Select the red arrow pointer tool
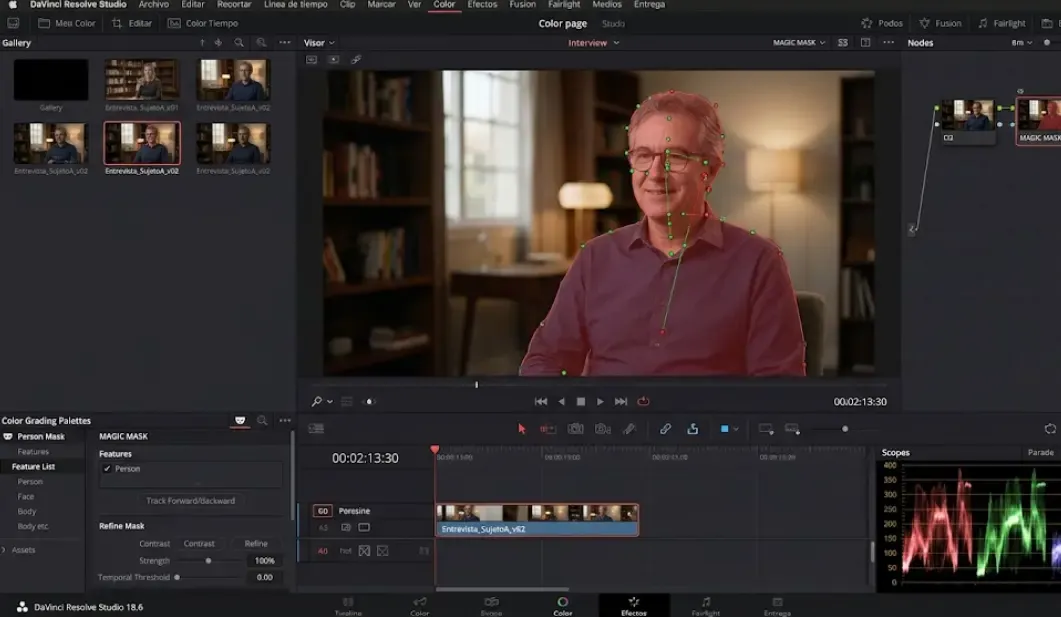This screenshot has height=617, width=1061. point(522,429)
